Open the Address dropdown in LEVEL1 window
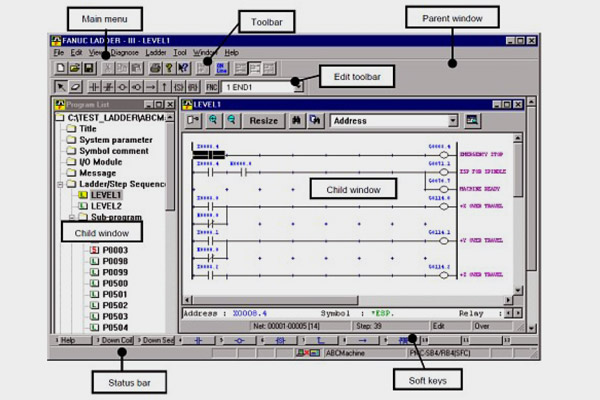Image resolution: width=600 pixels, height=400 pixels. click(453, 121)
